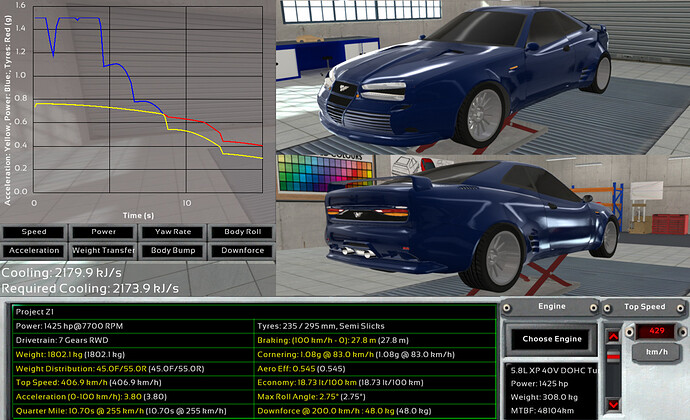Image resolution: width=690 pixels, height=420 pixels.
Task: Click the Top Speed: 406.9 km/h stat
Action: 133,383
